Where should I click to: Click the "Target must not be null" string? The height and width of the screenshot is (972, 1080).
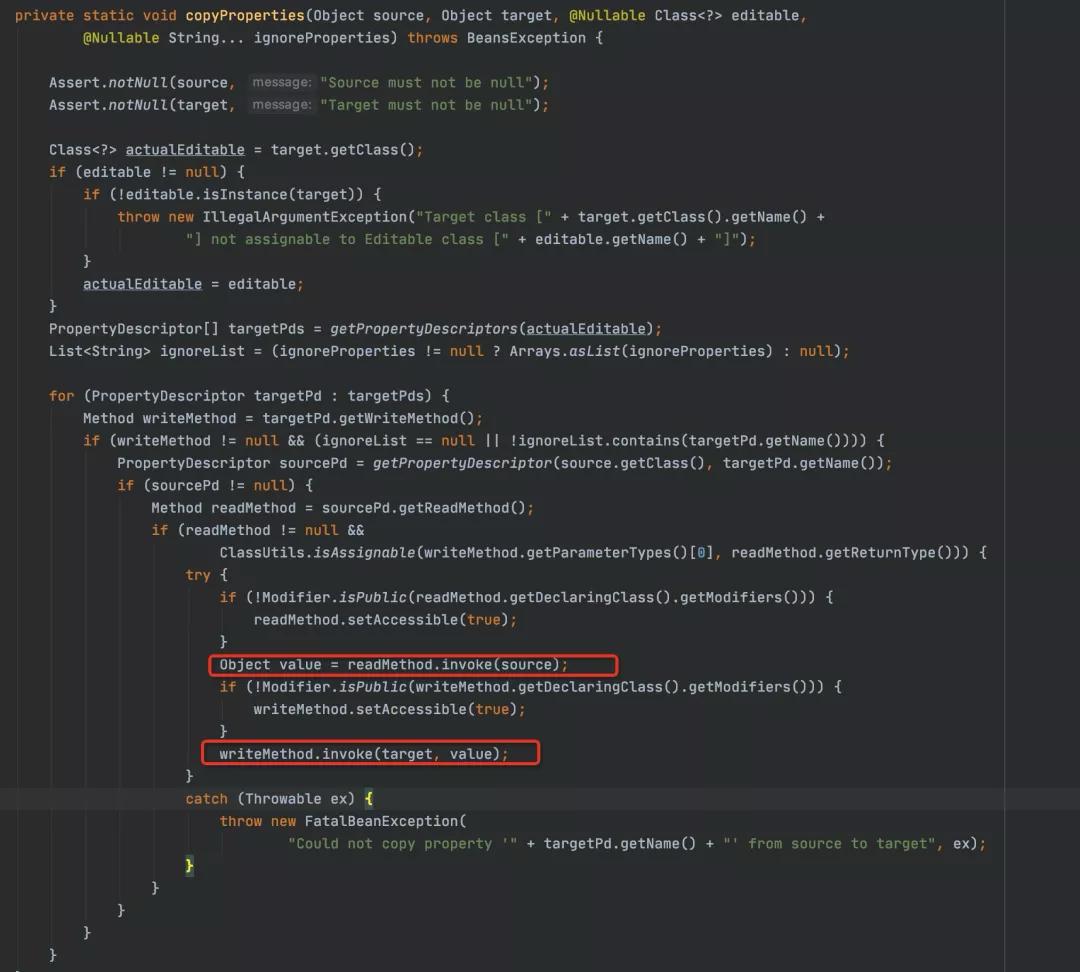tap(426, 105)
